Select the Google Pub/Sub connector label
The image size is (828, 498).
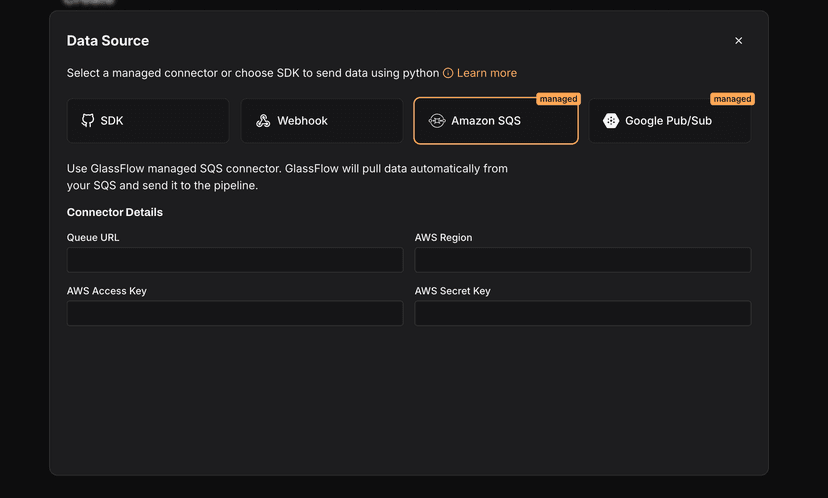click(669, 121)
